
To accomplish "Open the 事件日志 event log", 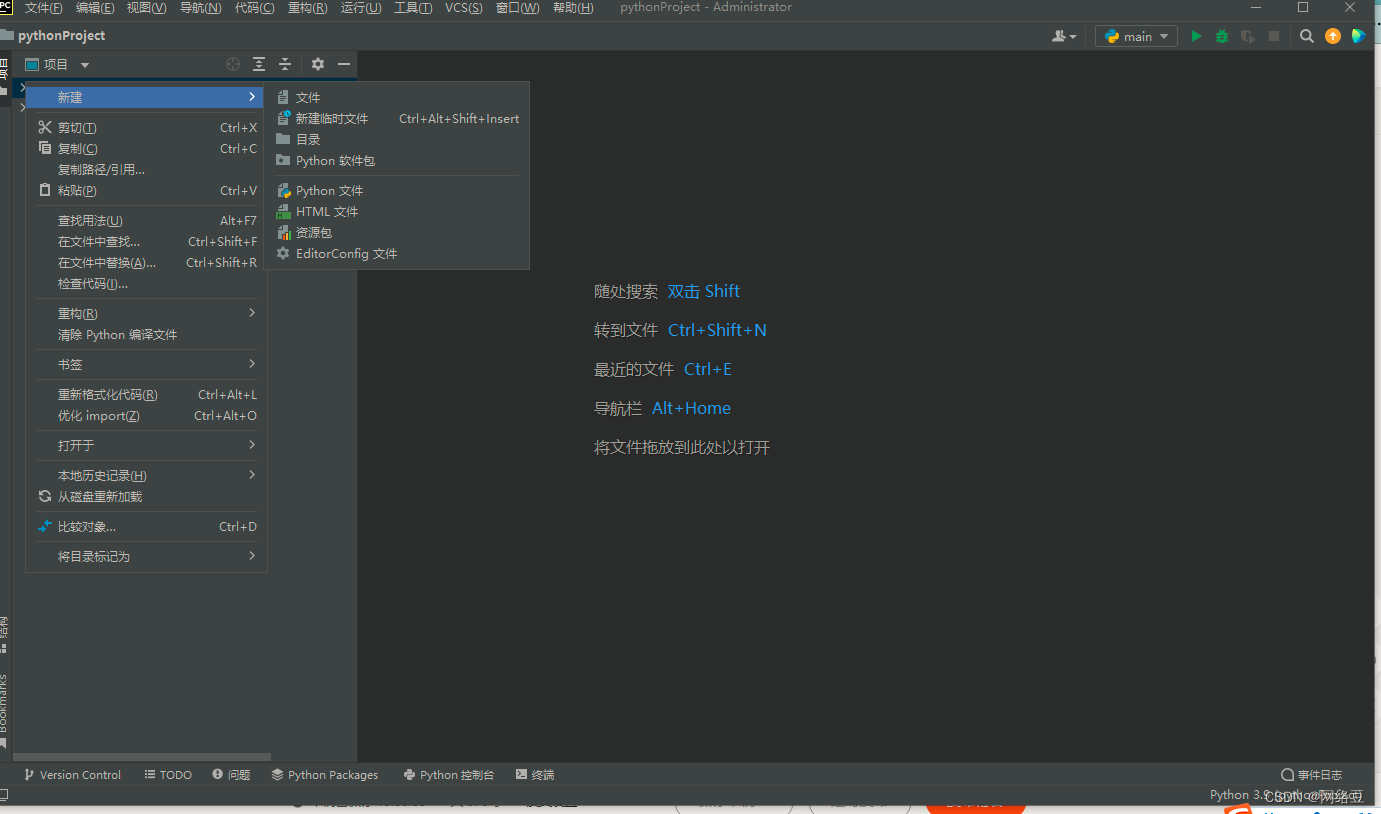I will [x=1312, y=775].
